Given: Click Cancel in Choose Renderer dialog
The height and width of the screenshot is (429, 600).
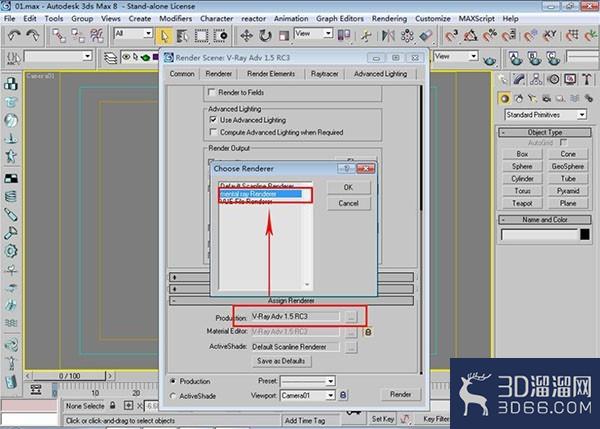Looking at the screenshot, I should [348, 203].
